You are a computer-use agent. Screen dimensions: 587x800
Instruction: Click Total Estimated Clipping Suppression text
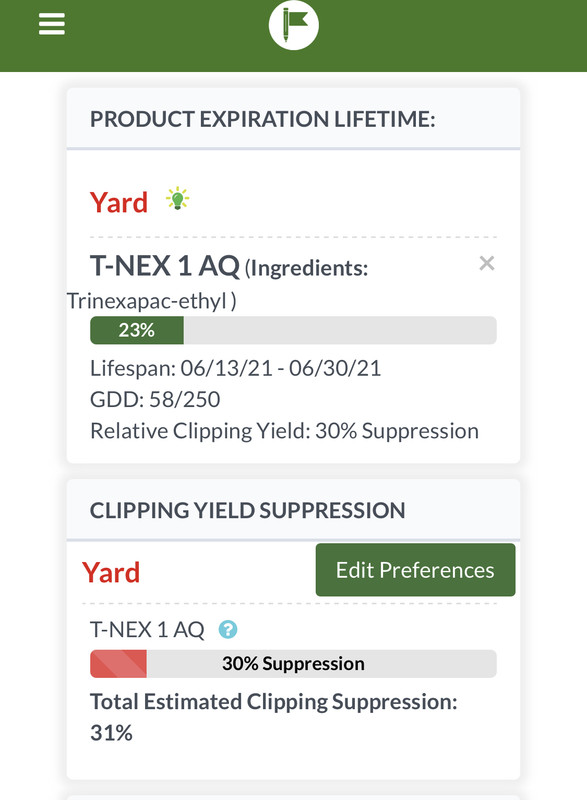(x=273, y=717)
